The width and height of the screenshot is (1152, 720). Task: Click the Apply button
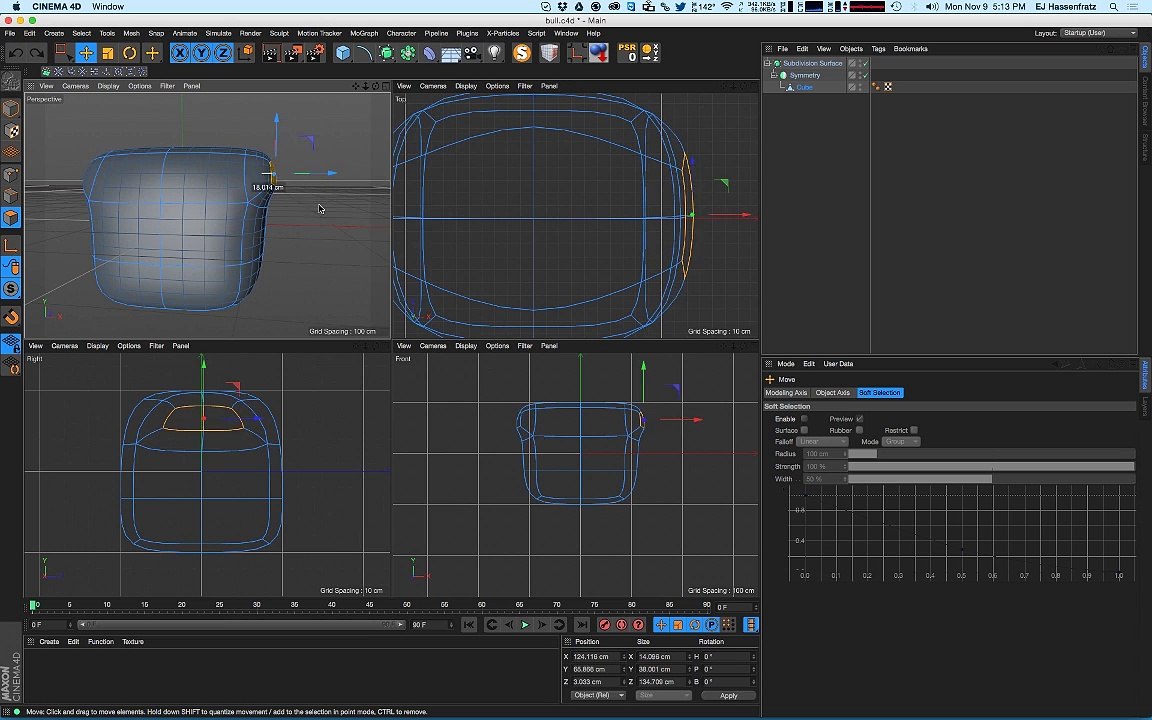click(728, 695)
